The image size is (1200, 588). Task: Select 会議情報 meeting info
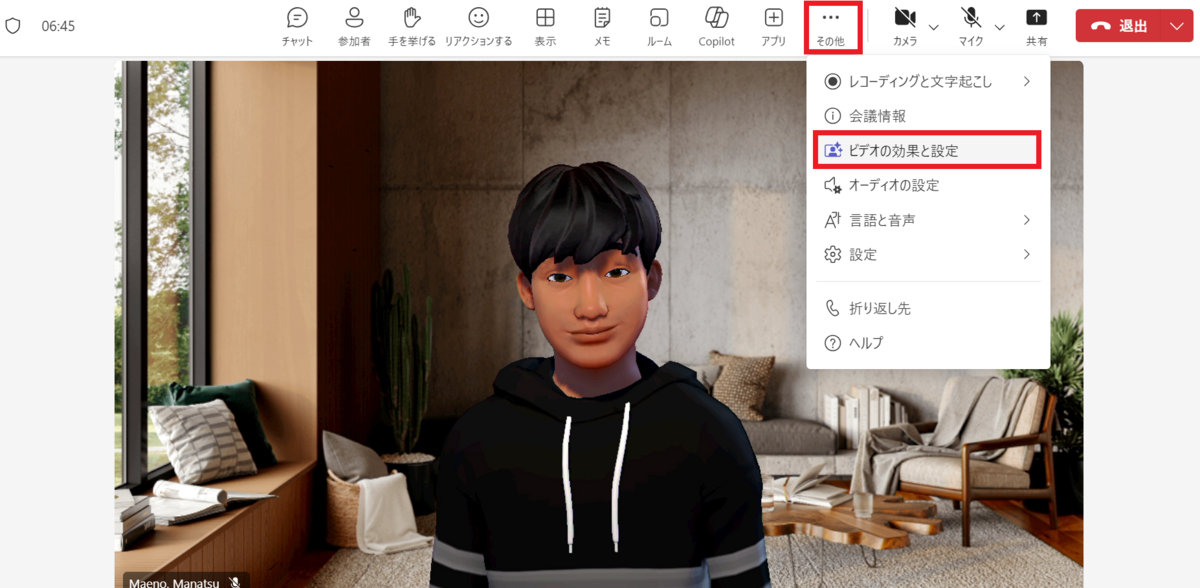(928, 116)
